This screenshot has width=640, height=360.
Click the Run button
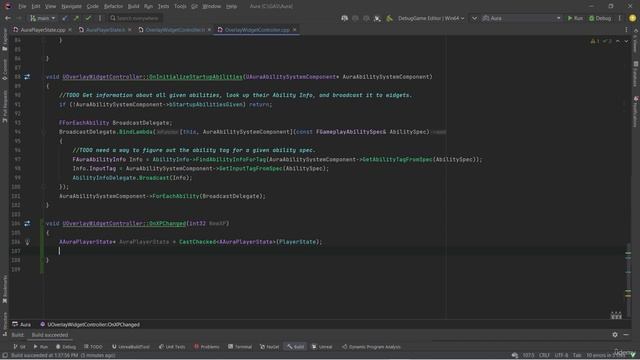point(575,18)
